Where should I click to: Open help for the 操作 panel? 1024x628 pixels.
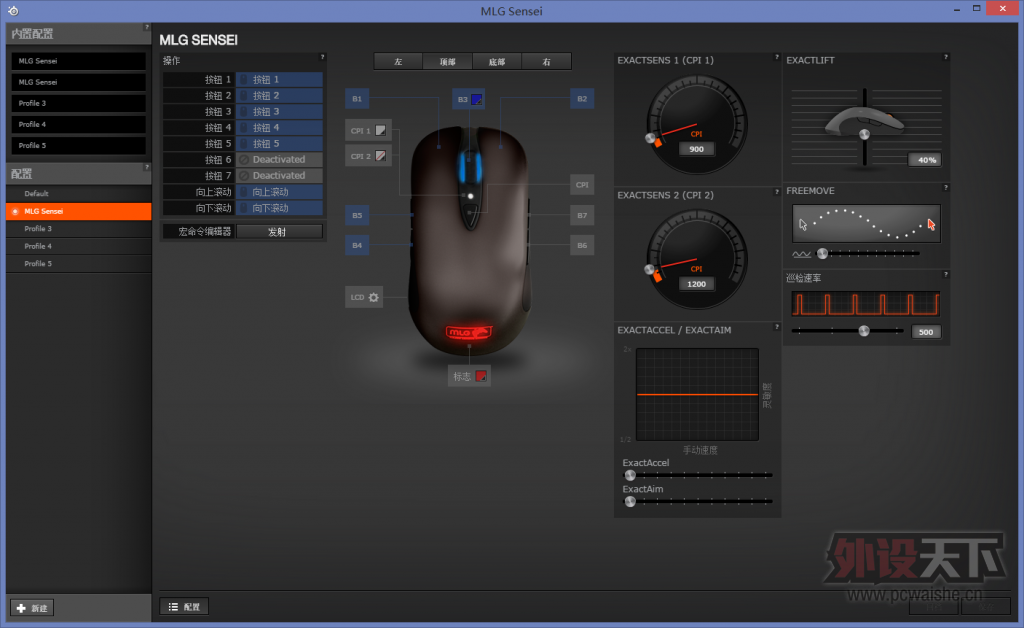[322, 57]
